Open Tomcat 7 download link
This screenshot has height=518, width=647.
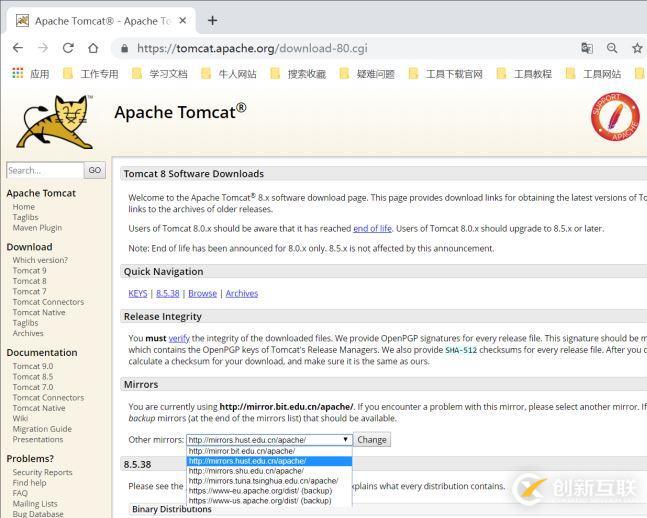click(x=29, y=291)
